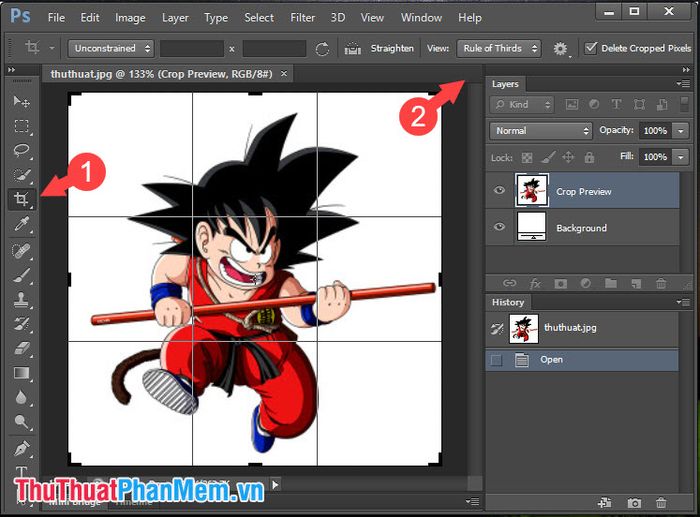This screenshot has width=700, height=517.
Task: Select the Spot Healing Brush tool
Action: 21,251
